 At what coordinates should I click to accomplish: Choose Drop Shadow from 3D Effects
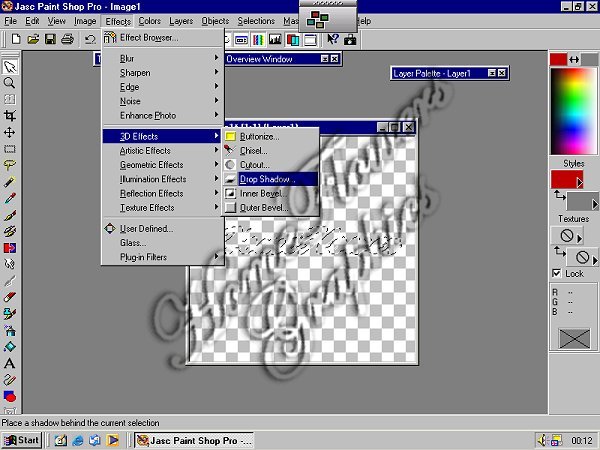click(x=271, y=179)
